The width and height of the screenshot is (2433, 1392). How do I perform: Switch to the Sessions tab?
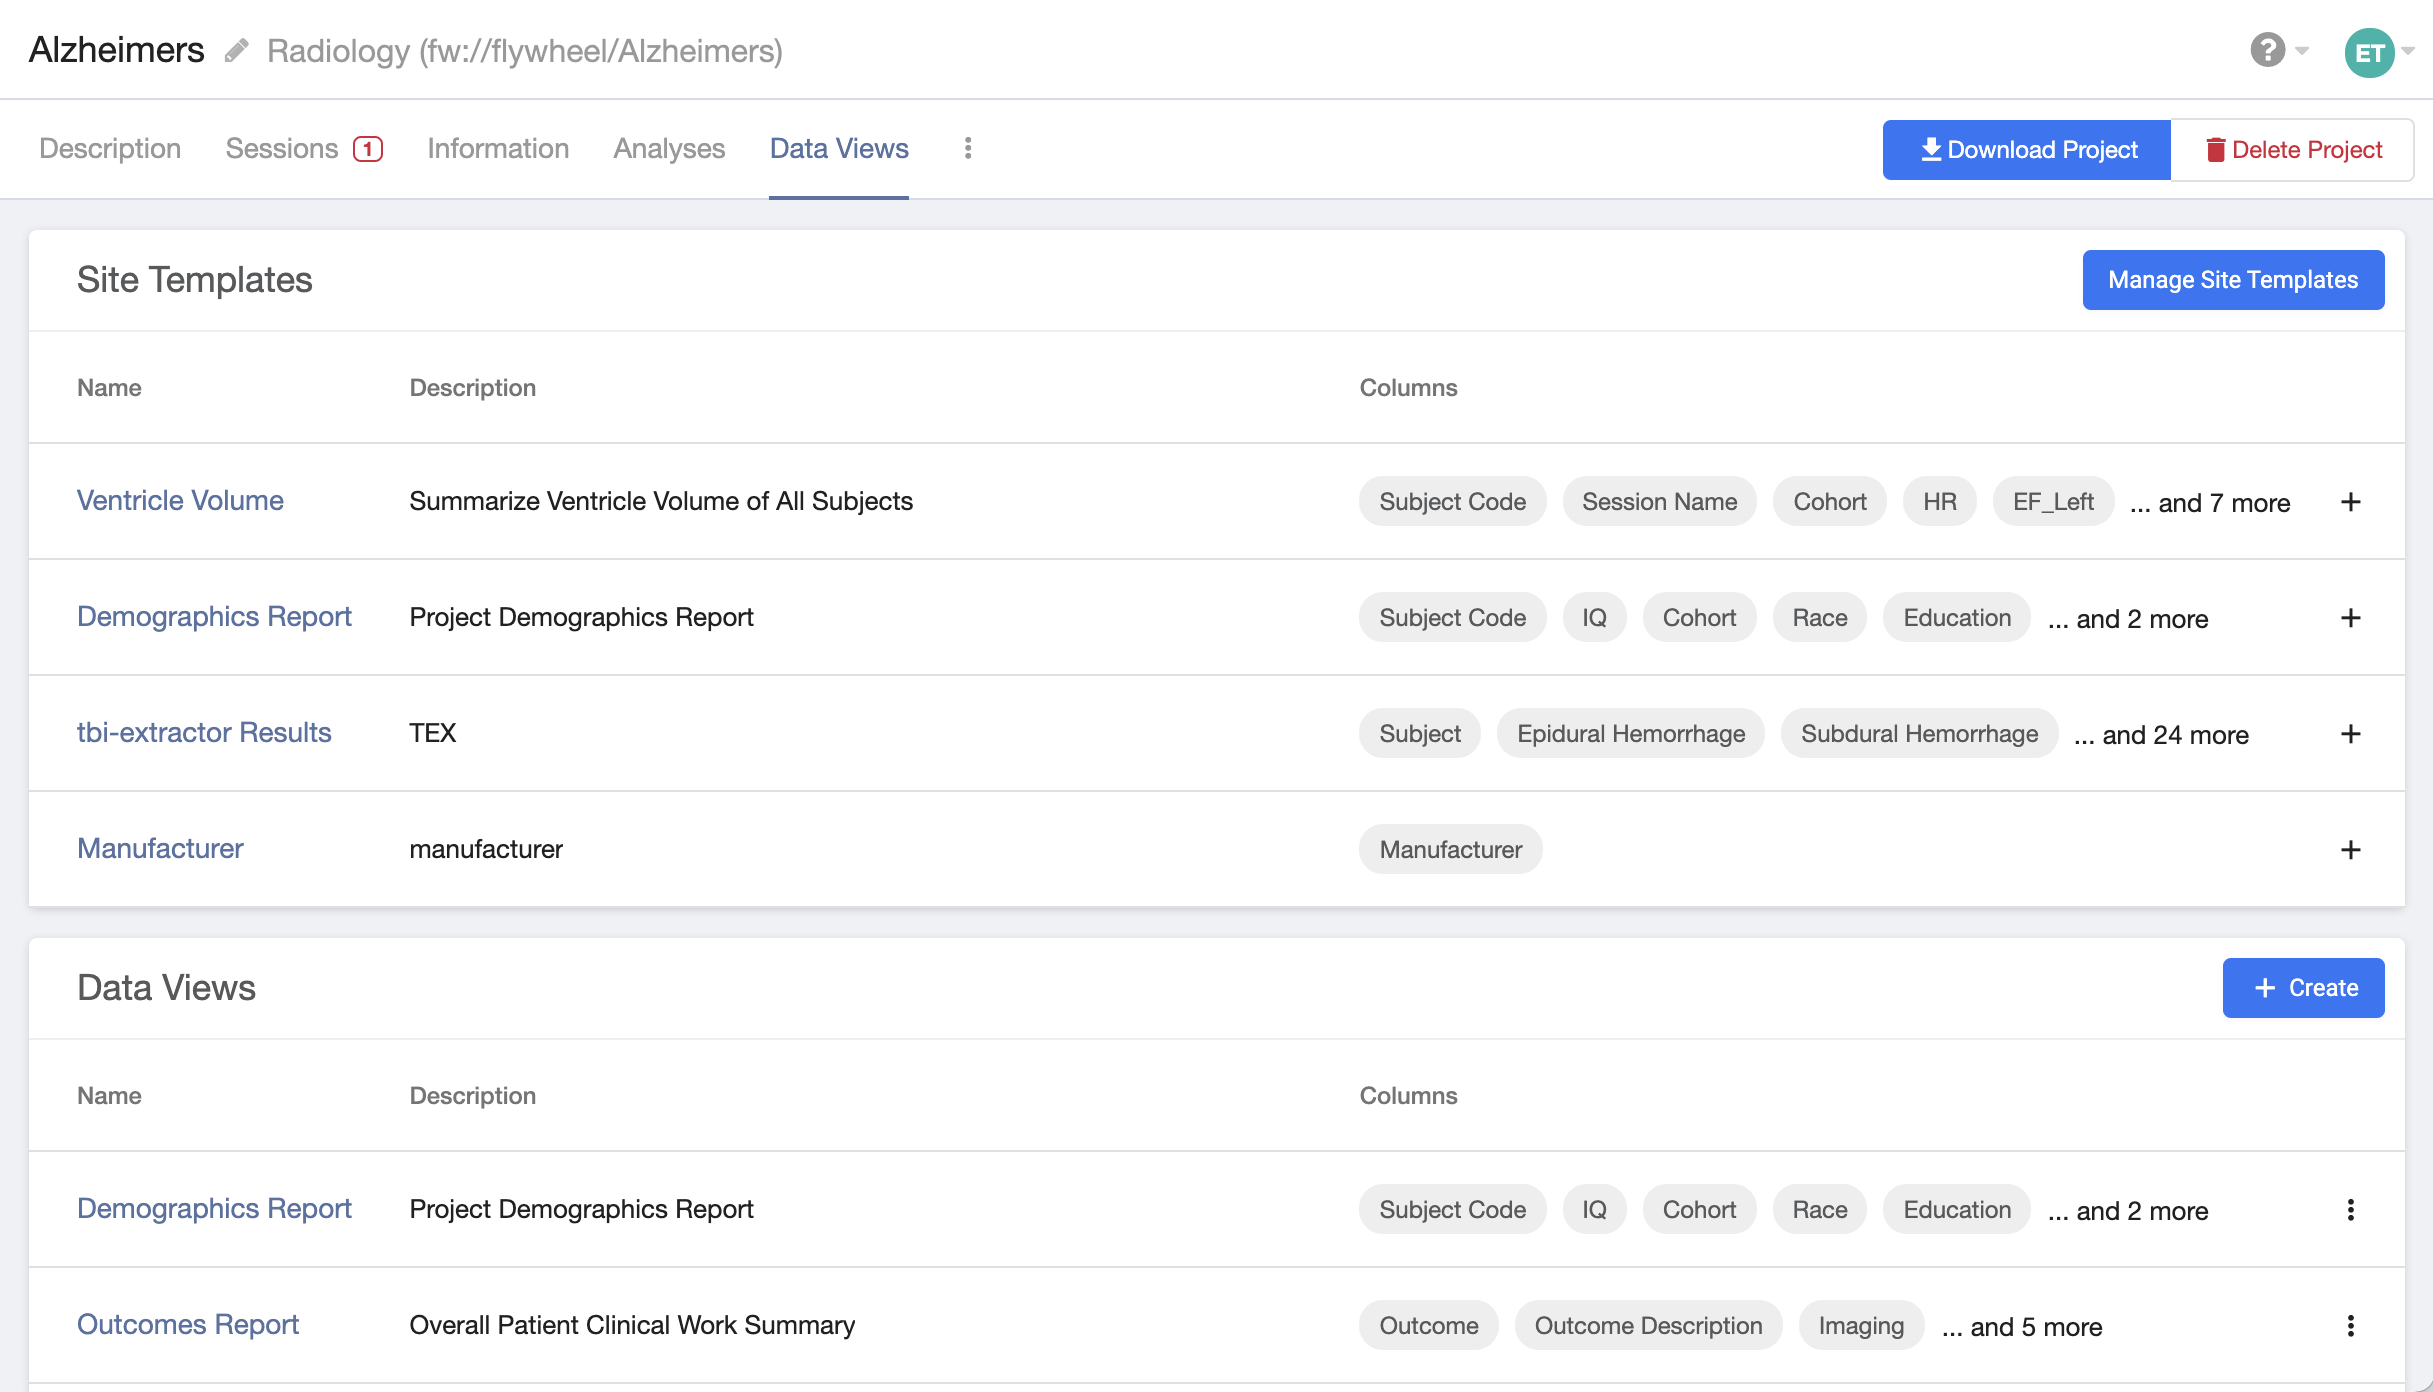point(283,148)
